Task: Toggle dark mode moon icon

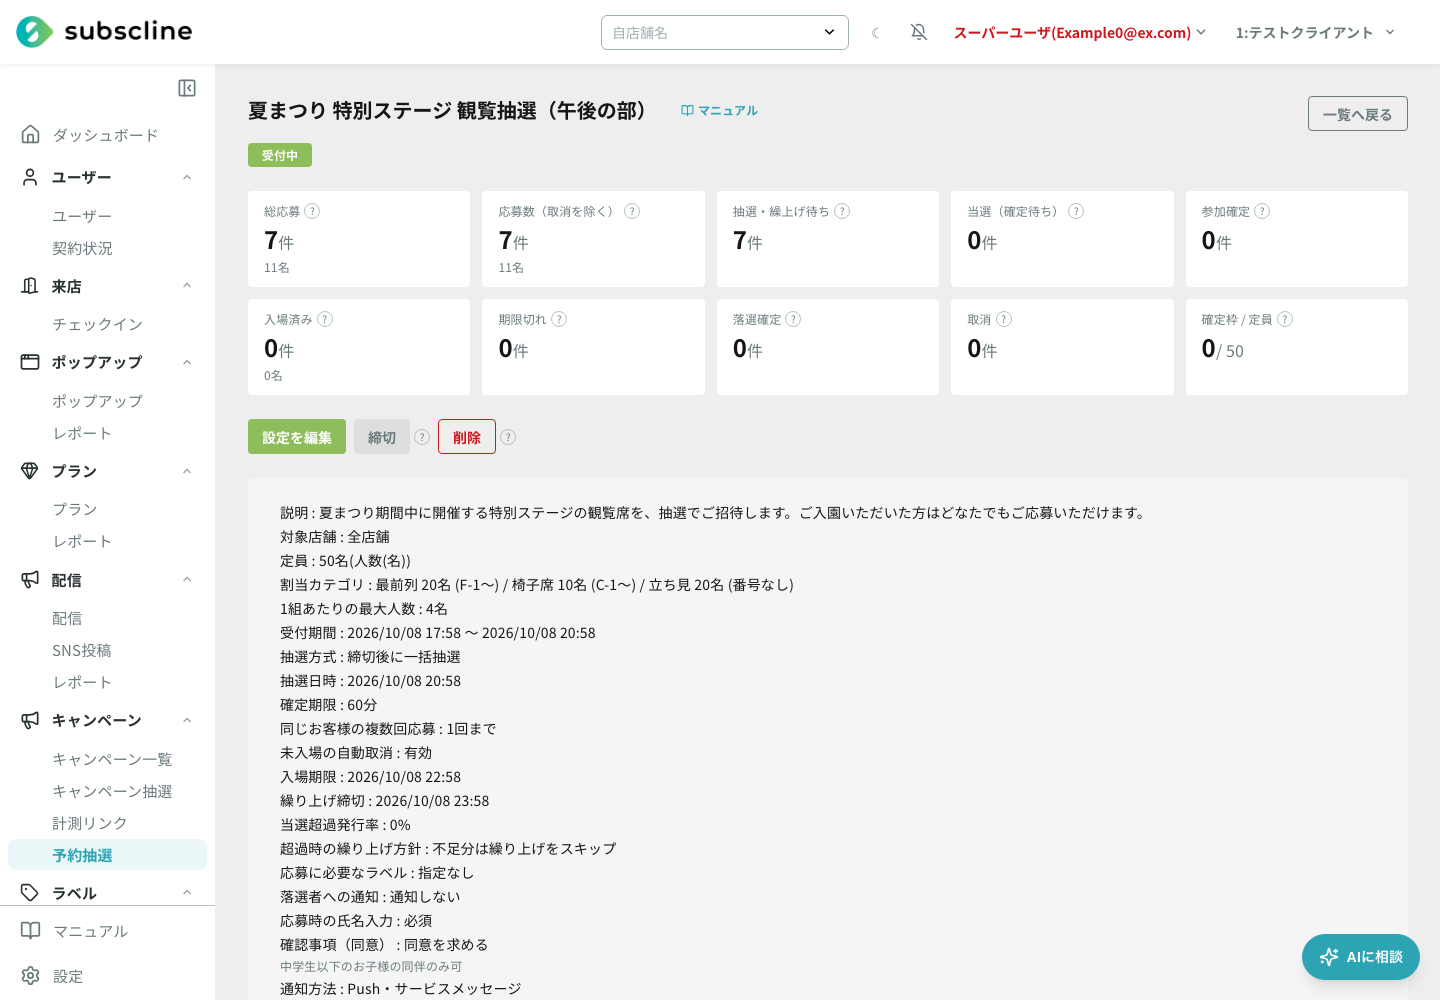Action: click(876, 33)
